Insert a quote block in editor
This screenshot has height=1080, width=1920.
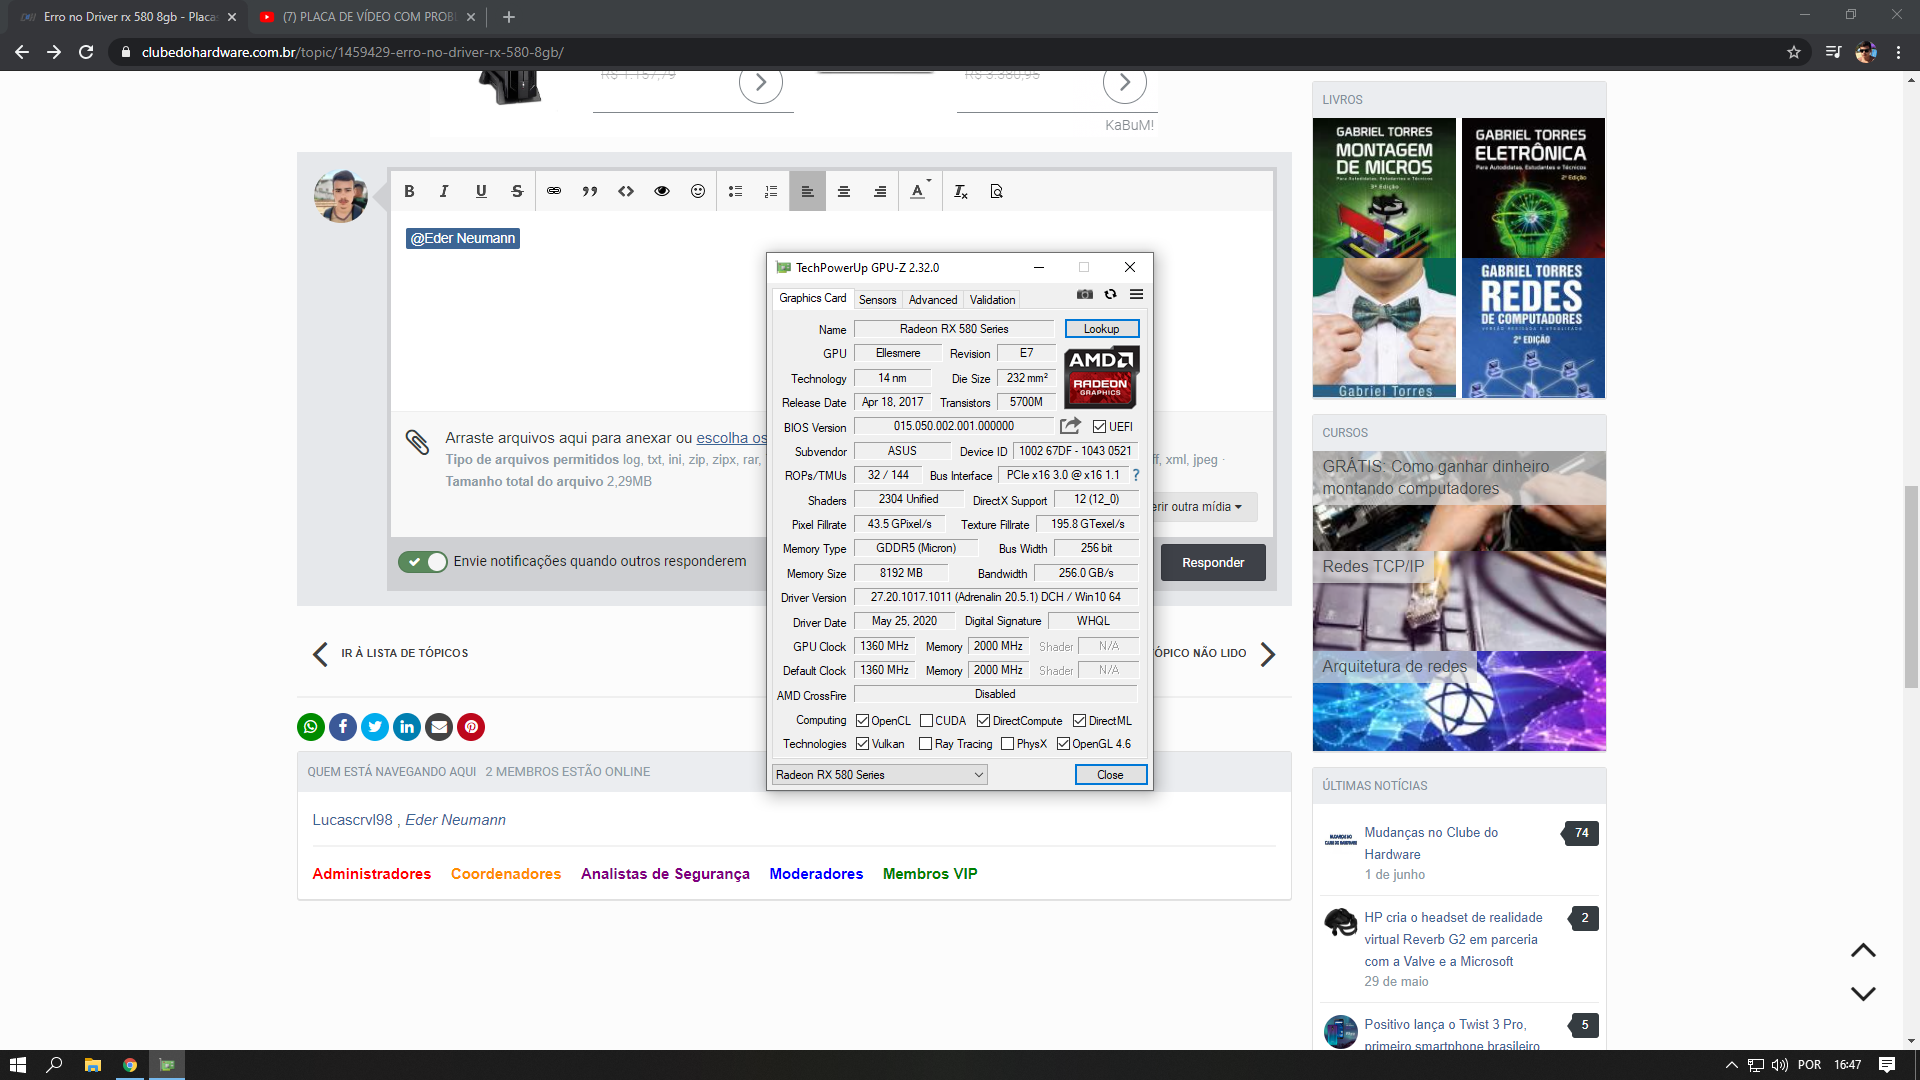(590, 191)
